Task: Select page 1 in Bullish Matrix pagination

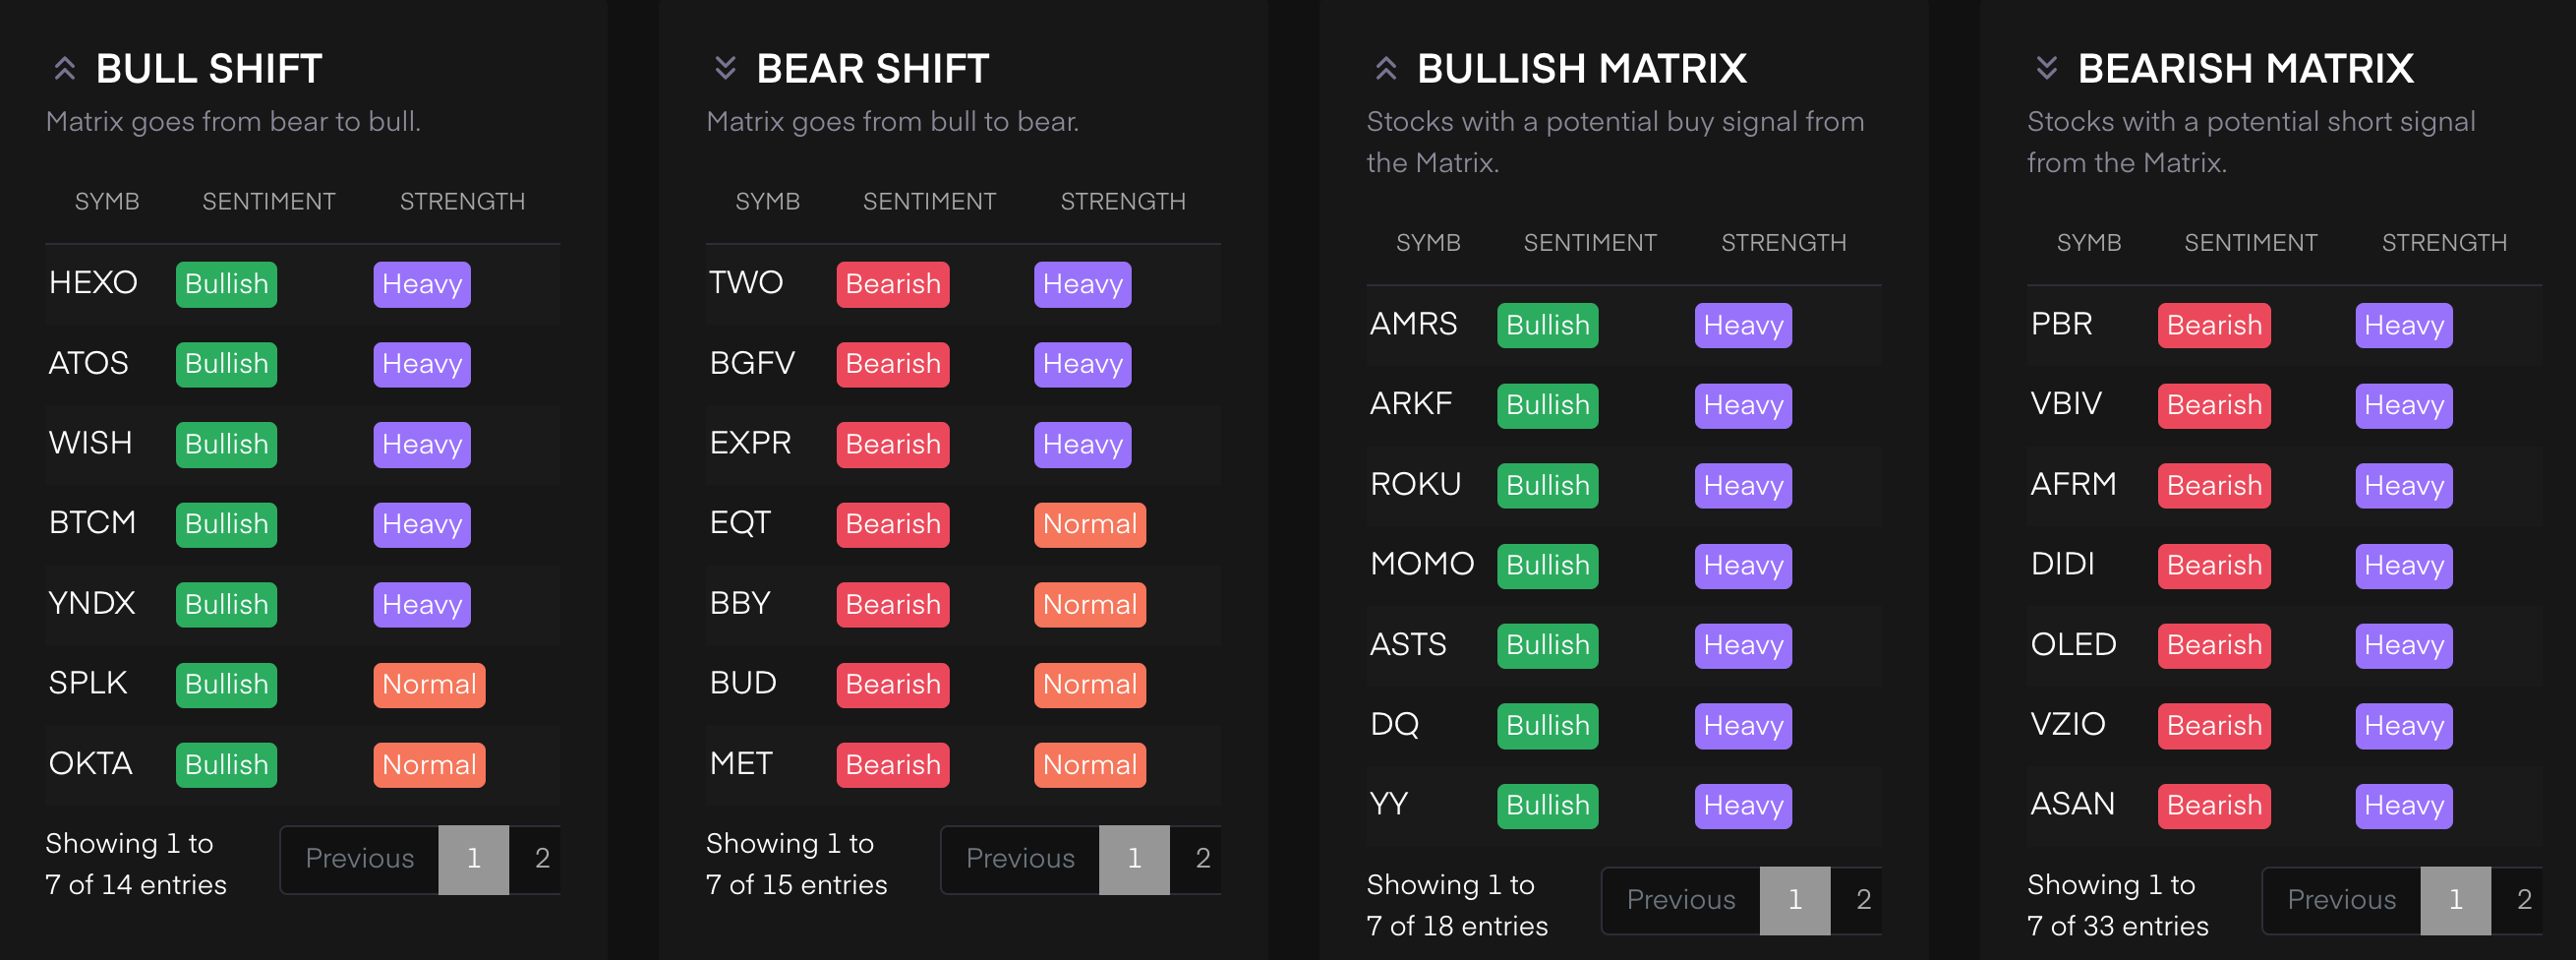Action: point(1795,900)
